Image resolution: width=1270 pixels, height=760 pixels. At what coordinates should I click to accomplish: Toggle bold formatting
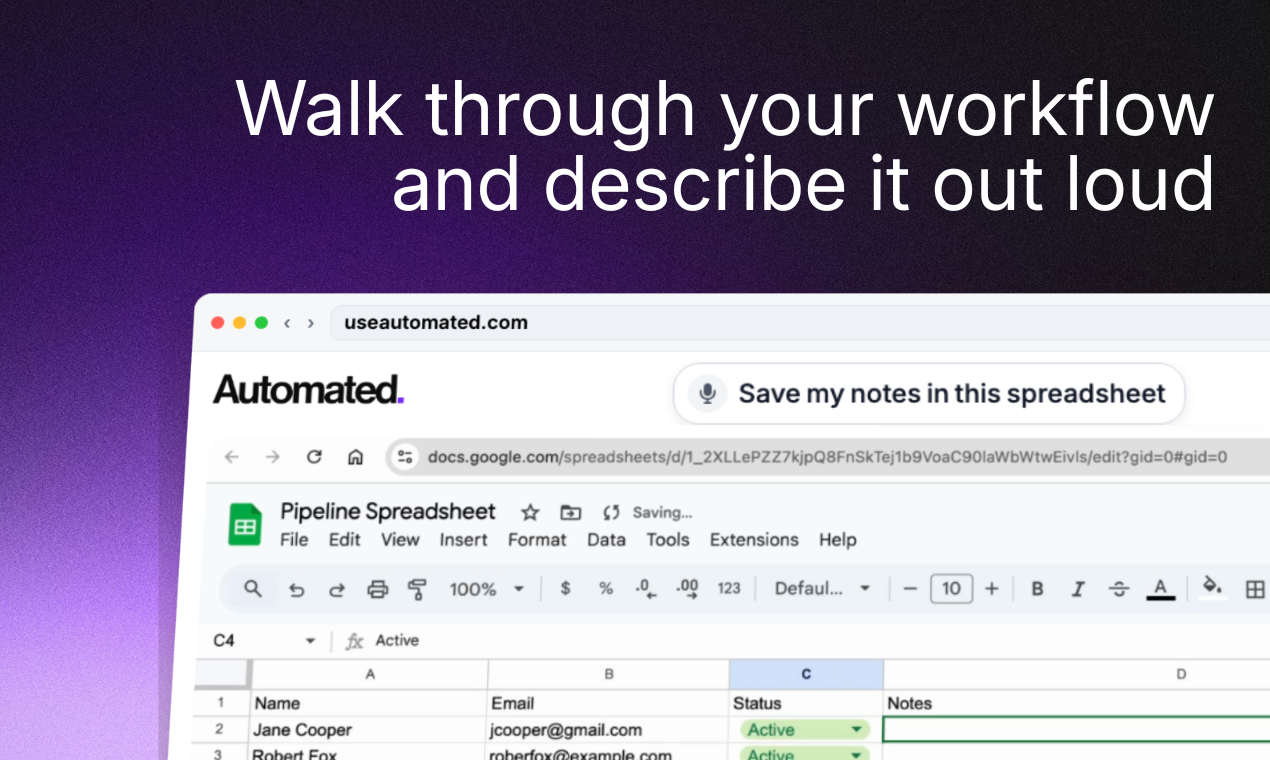click(x=1037, y=589)
